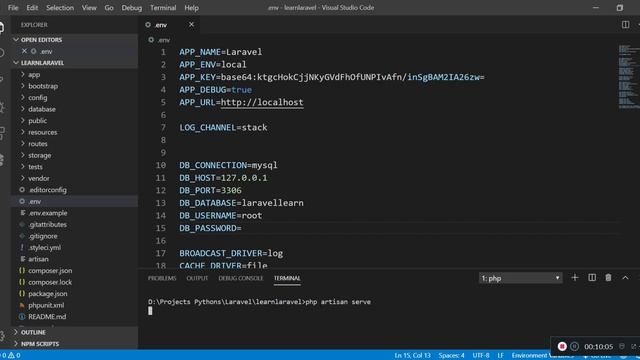
Task: Change indentation via Spaces: 4
Action: 451,355
